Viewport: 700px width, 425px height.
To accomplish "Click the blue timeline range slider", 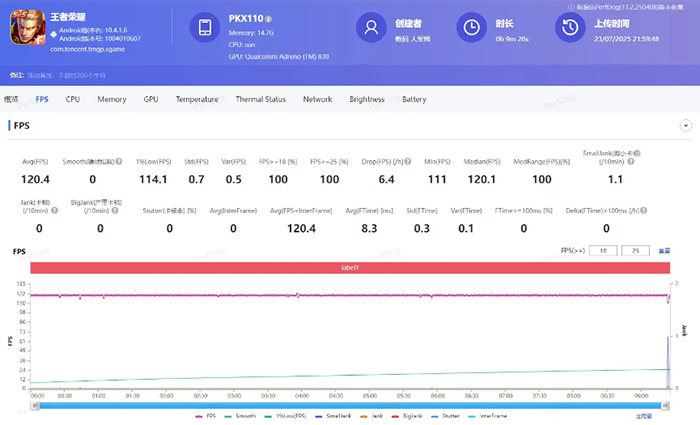I will coord(349,405).
